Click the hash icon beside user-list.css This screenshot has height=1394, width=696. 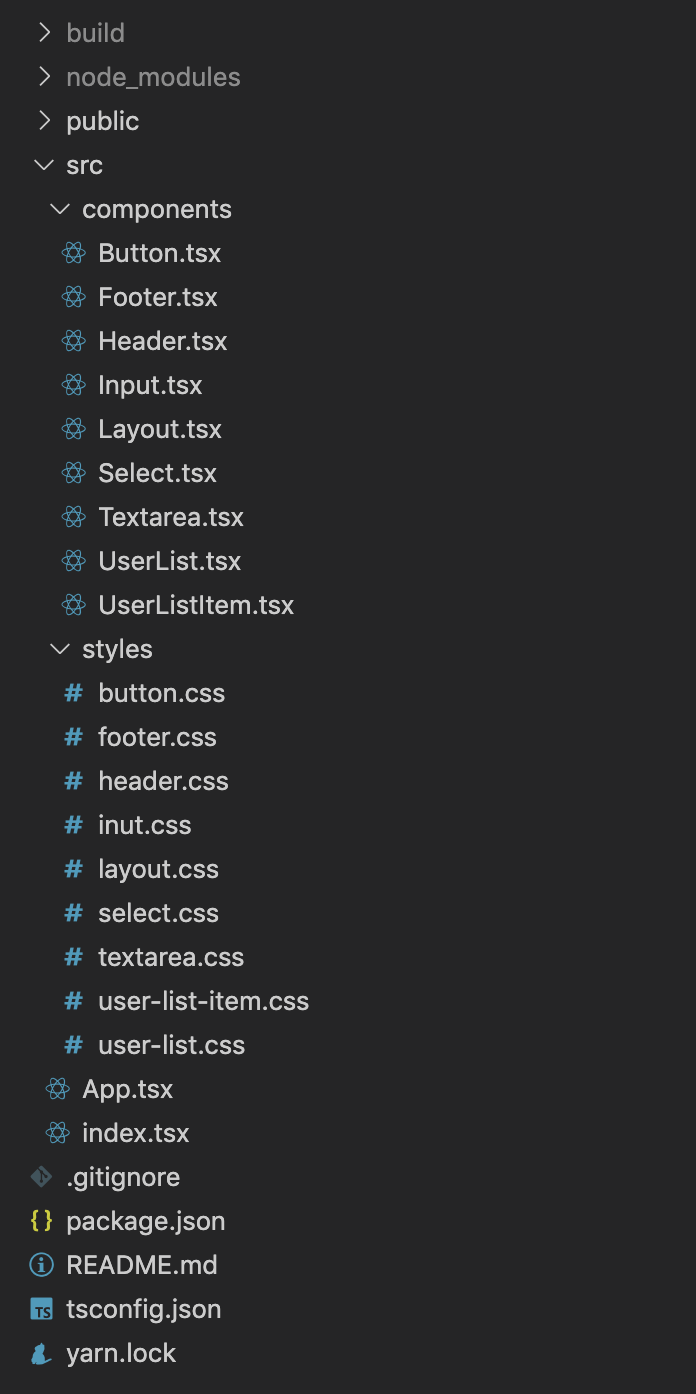[x=73, y=1045]
